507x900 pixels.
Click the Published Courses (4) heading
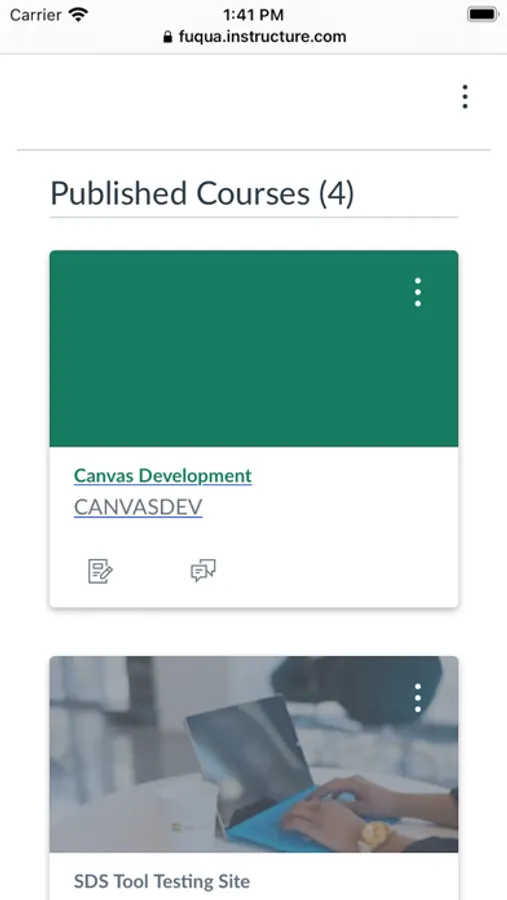pyautogui.click(x=202, y=193)
